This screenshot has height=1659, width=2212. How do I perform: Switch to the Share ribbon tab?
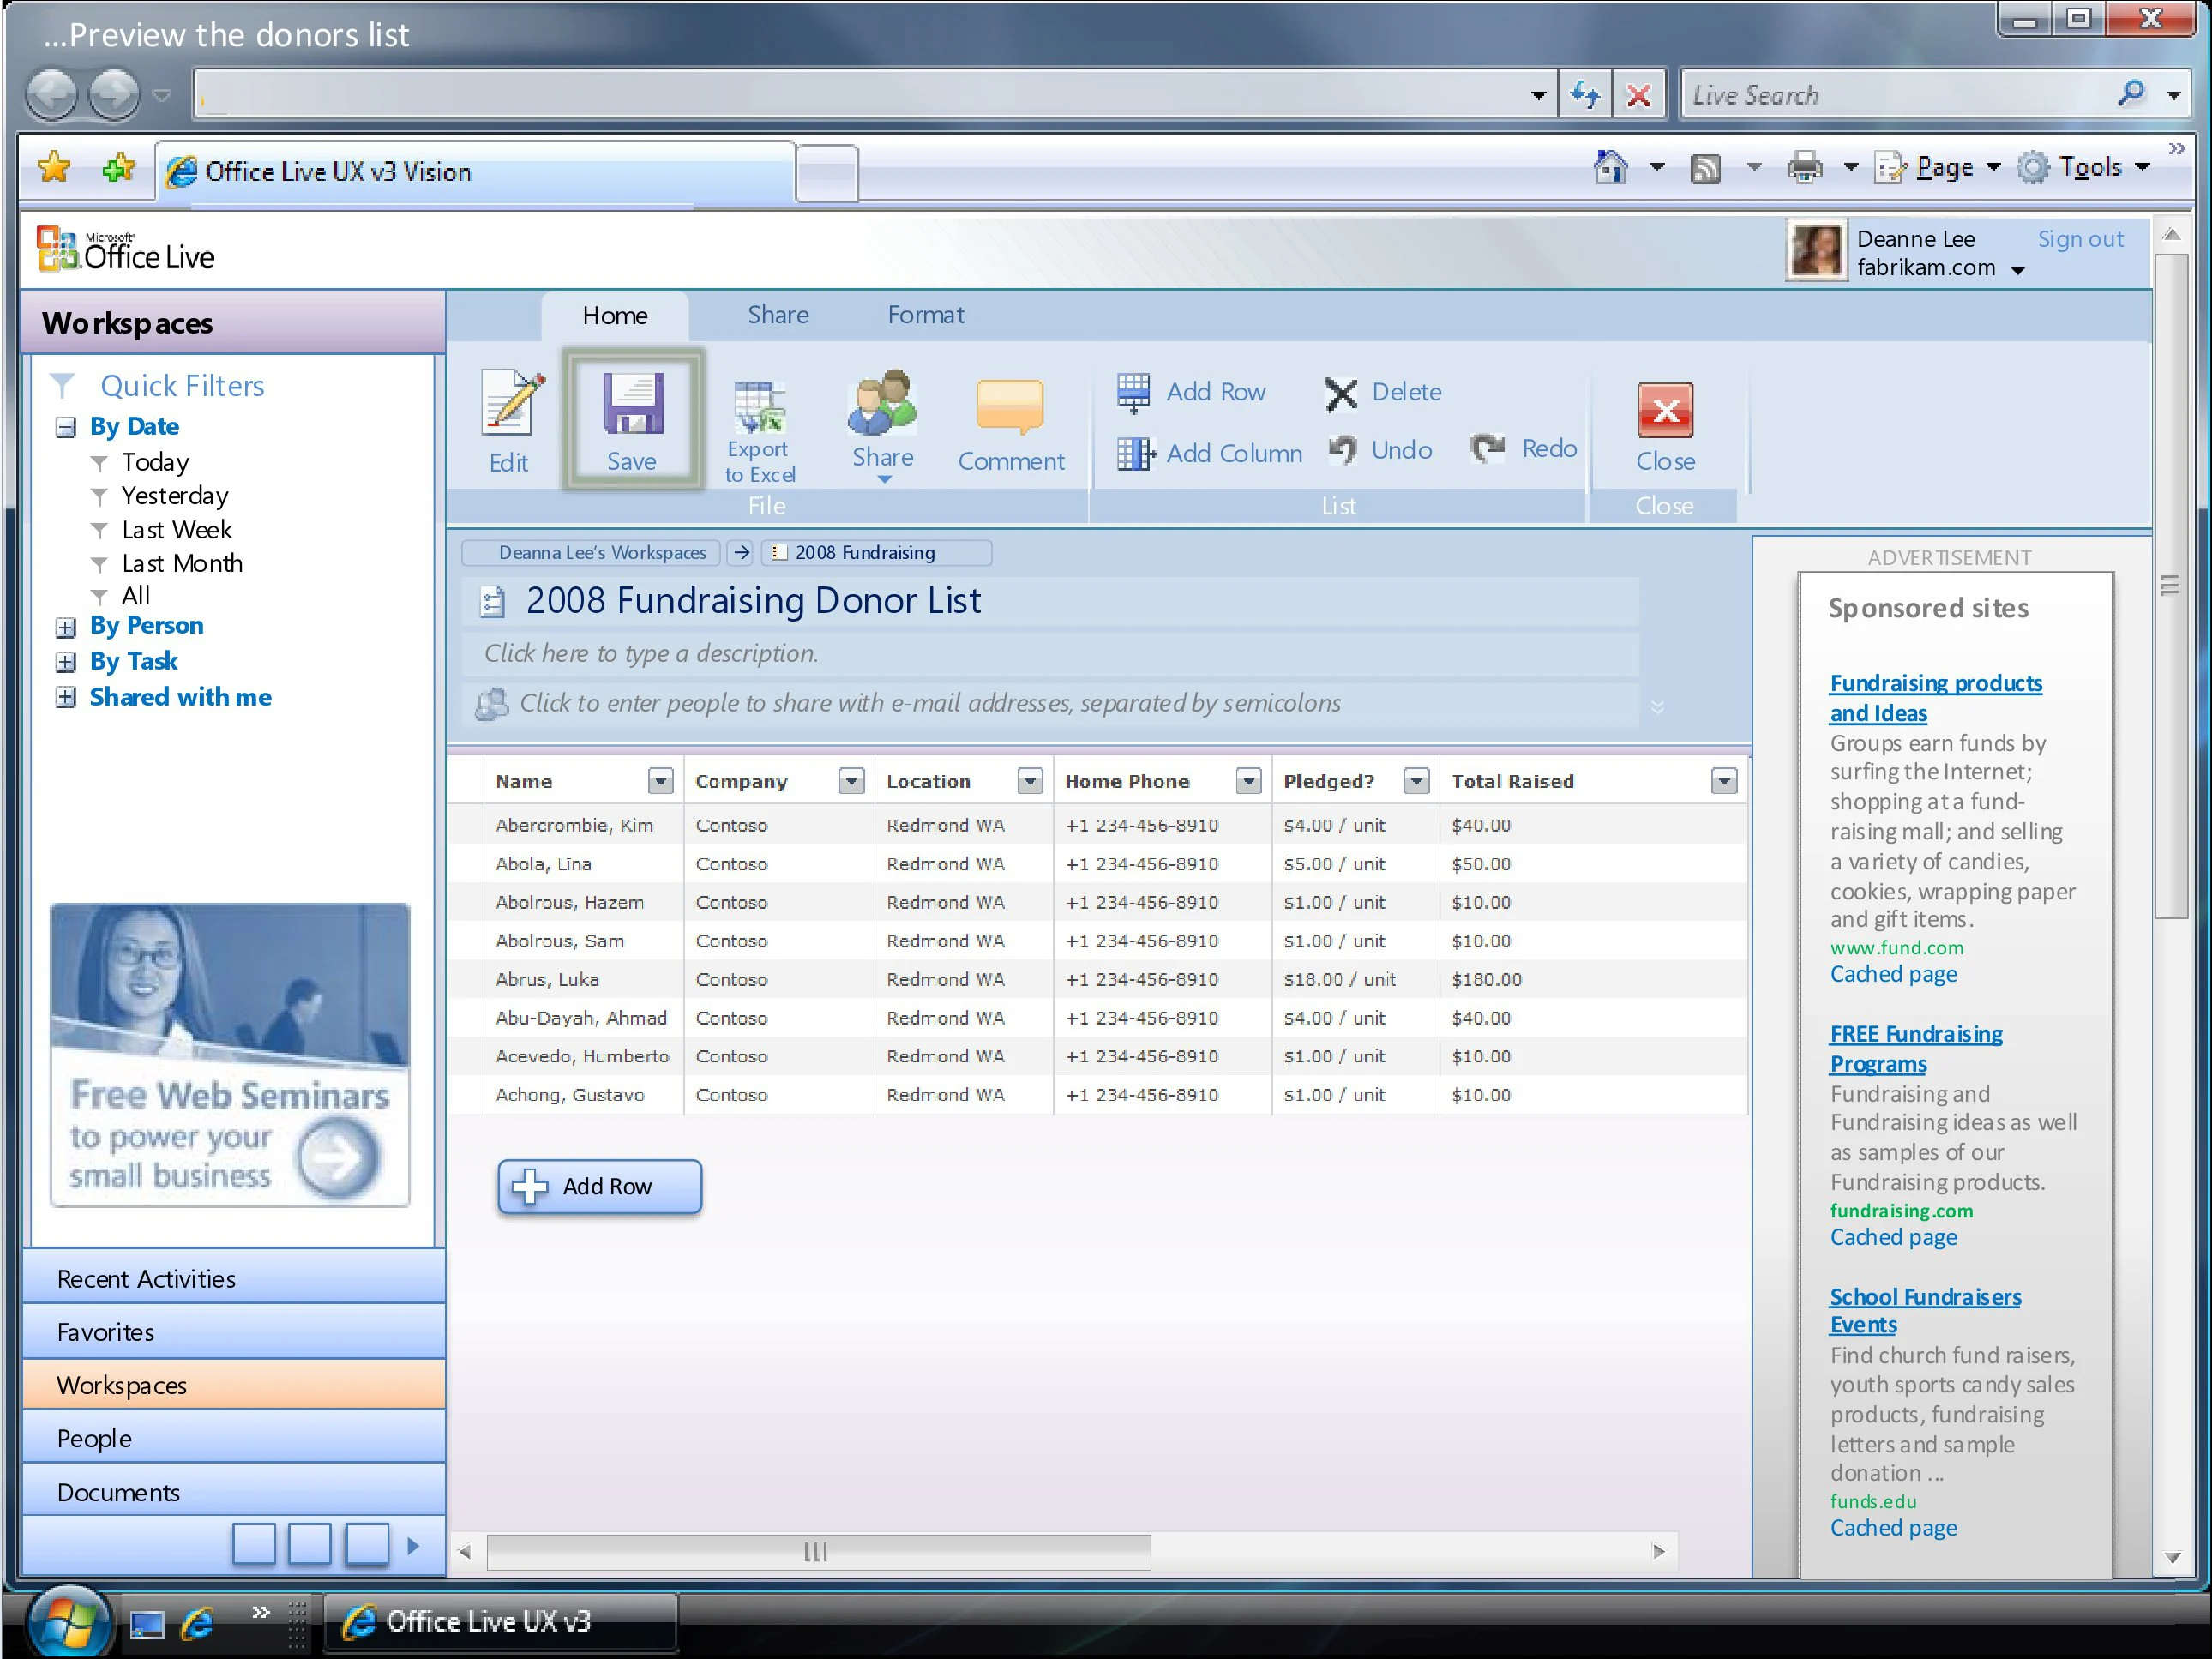coord(778,315)
